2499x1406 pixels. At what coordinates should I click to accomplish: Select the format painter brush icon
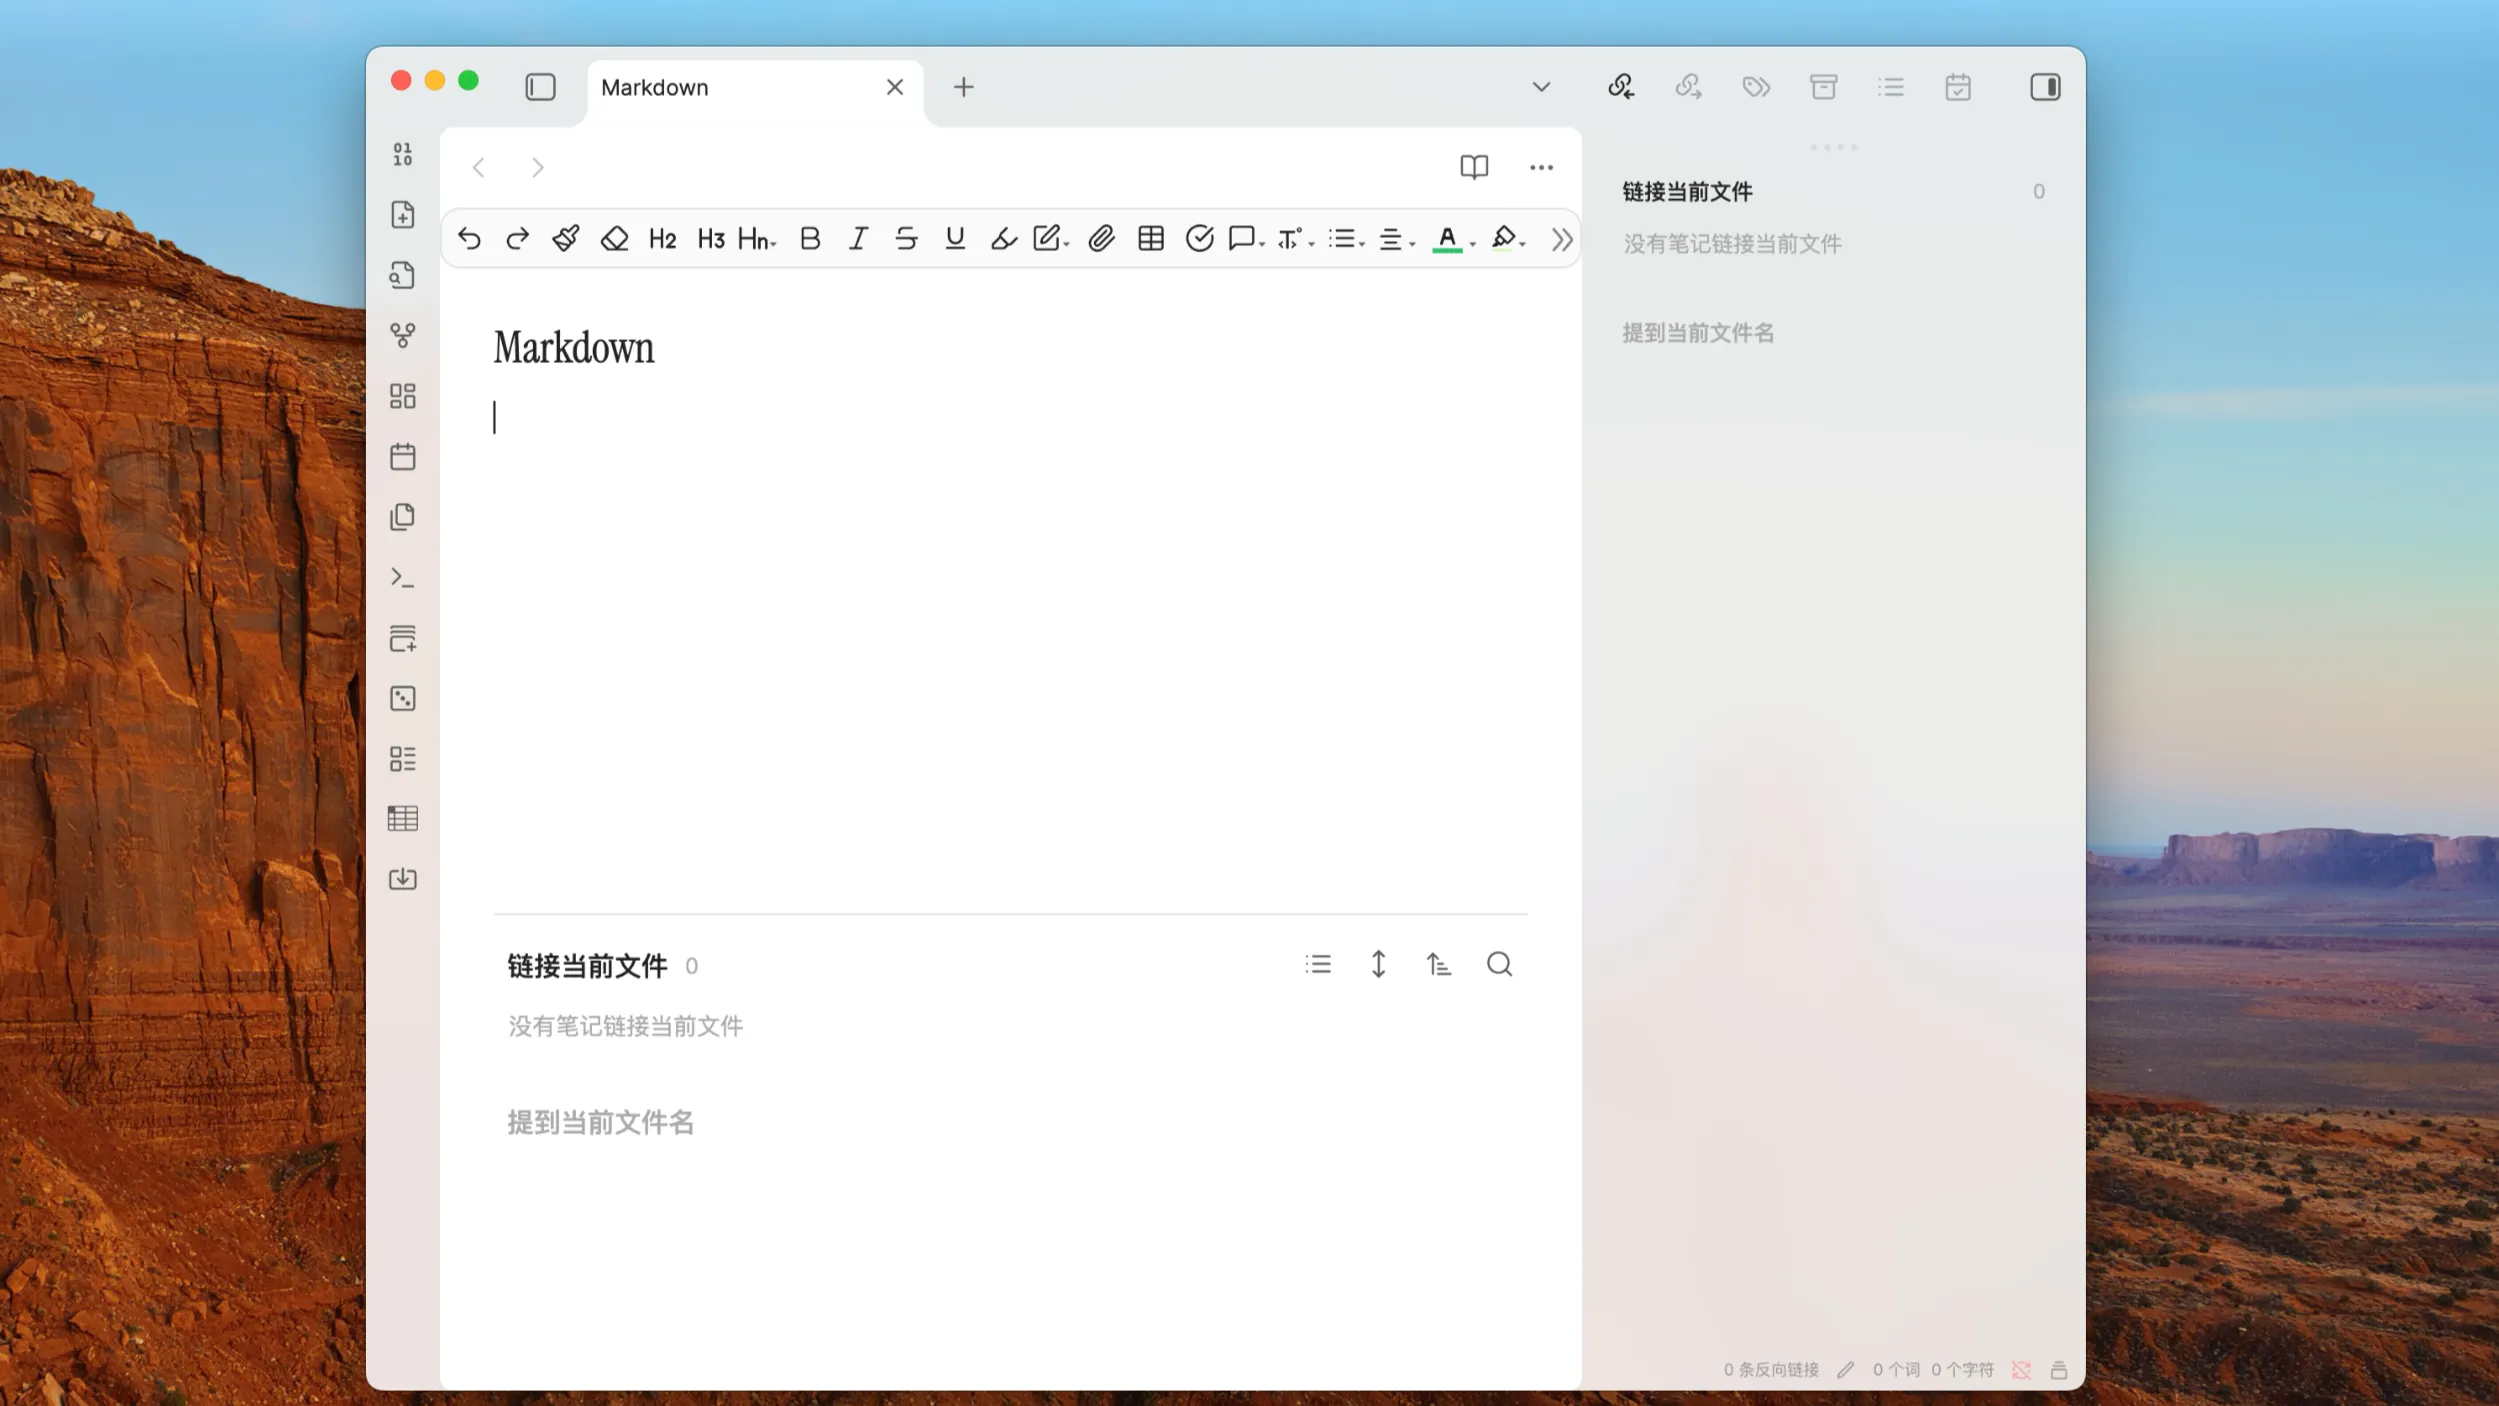(x=565, y=238)
